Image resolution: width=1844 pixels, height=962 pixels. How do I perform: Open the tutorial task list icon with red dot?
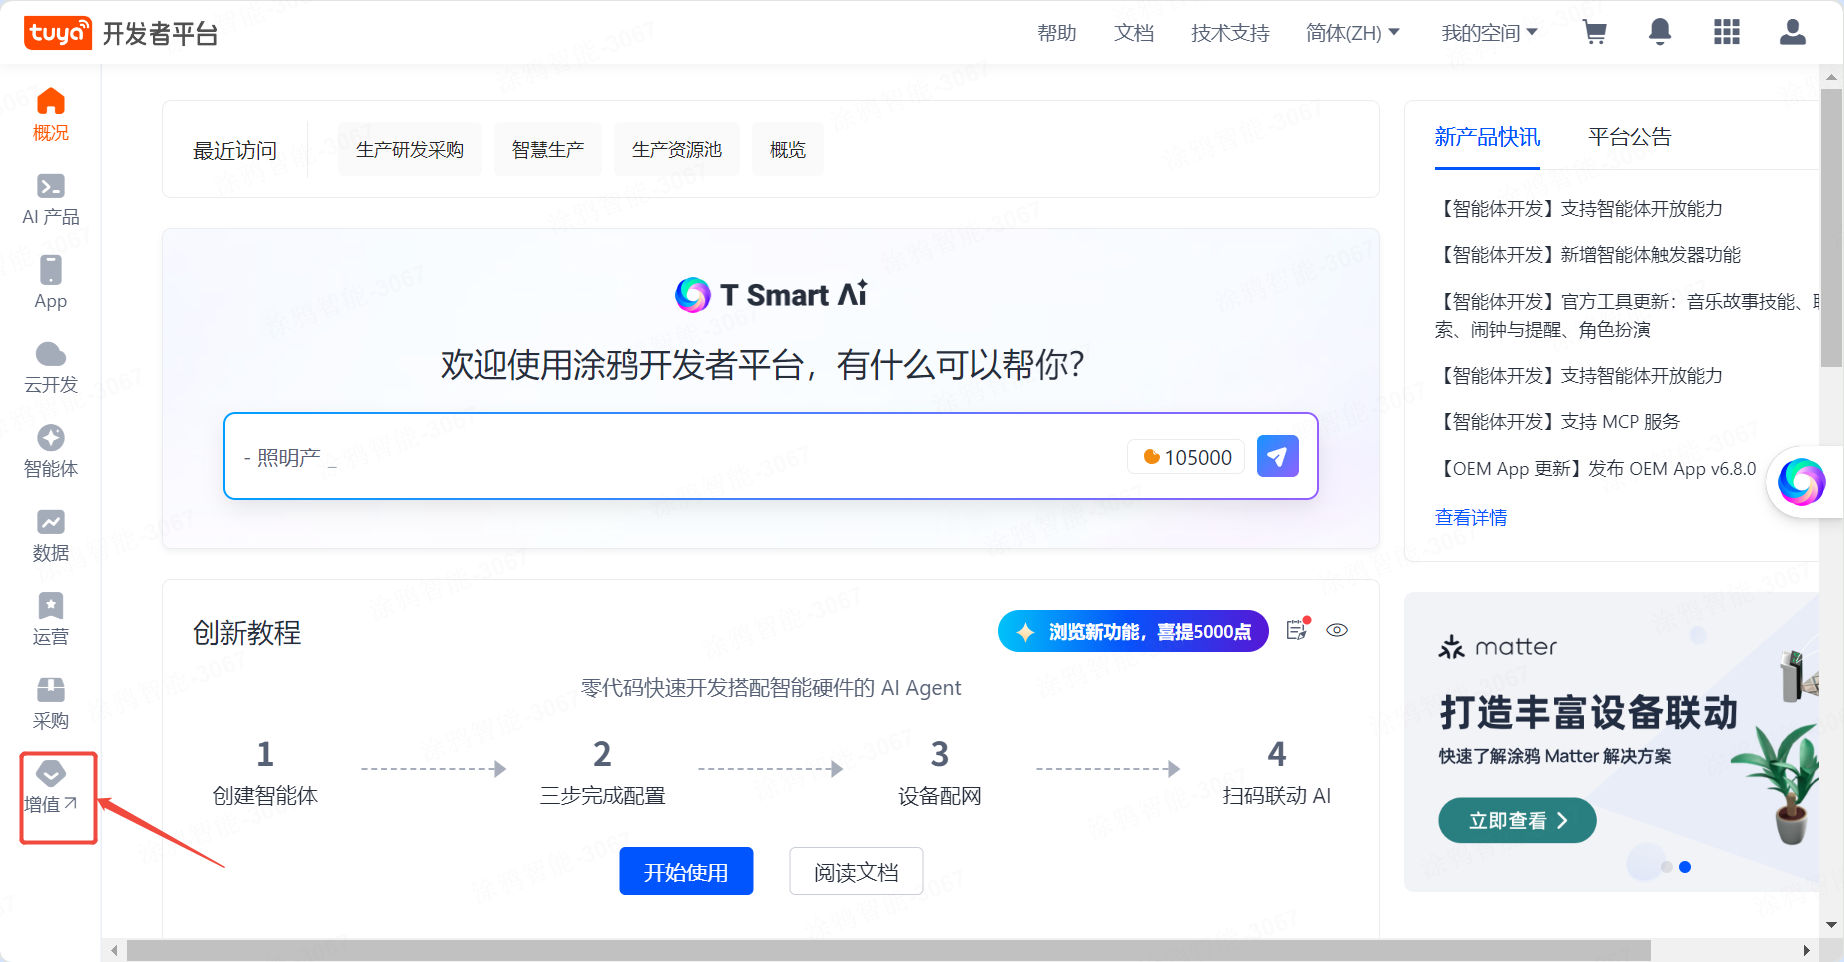(x=1298, y=629)
